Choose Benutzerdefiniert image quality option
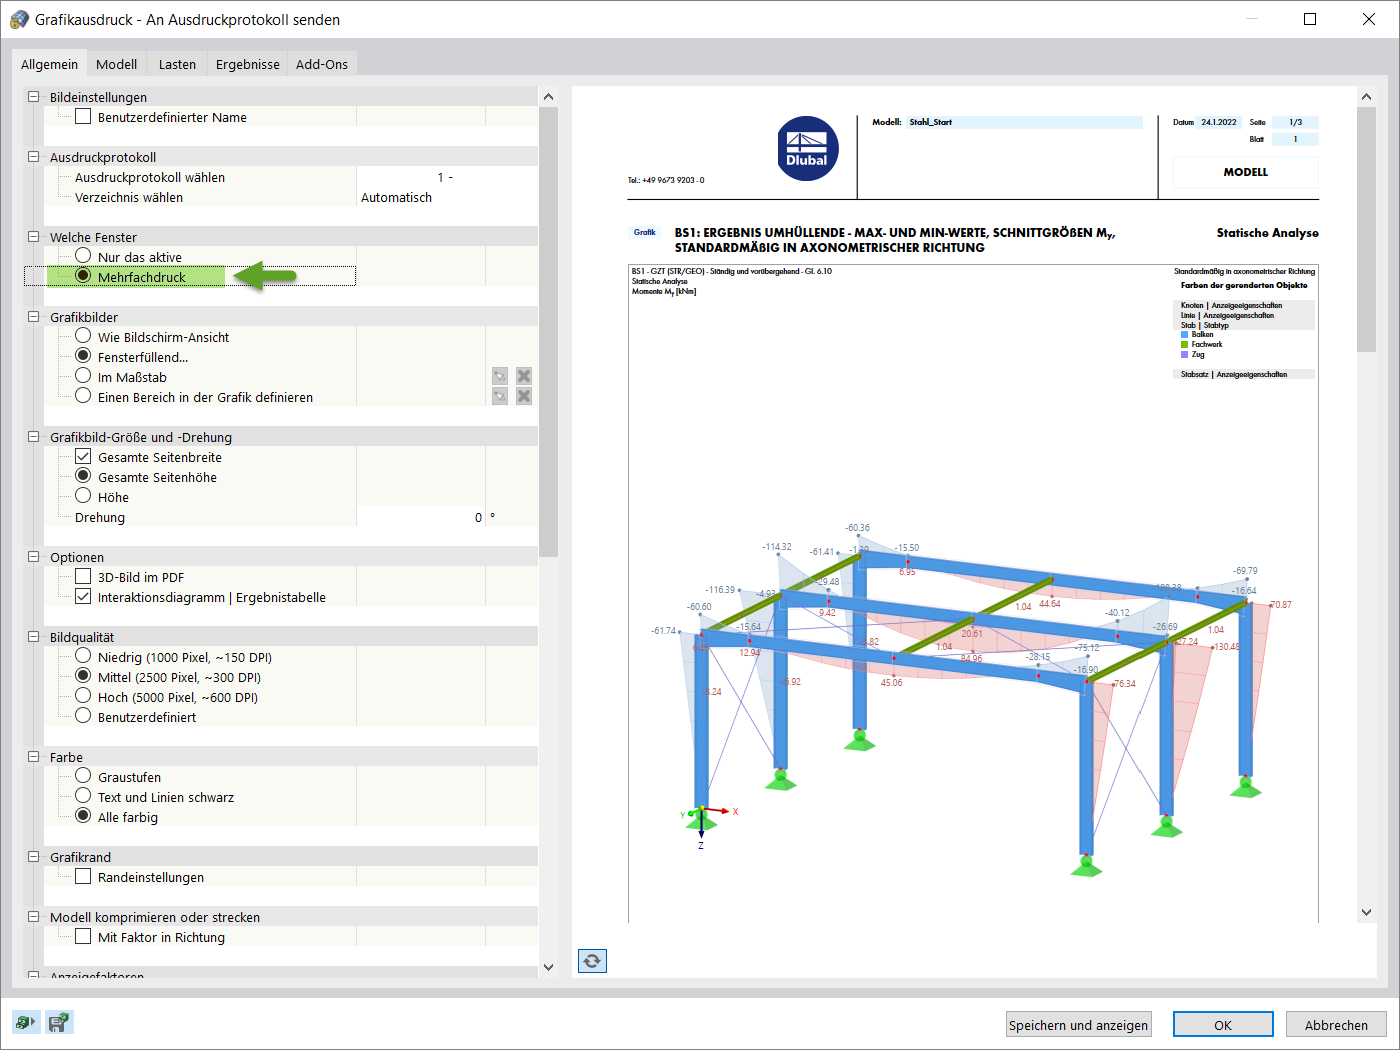Image resolution: width=1400 pixels, height=1050 pixels. coord(83,716)
